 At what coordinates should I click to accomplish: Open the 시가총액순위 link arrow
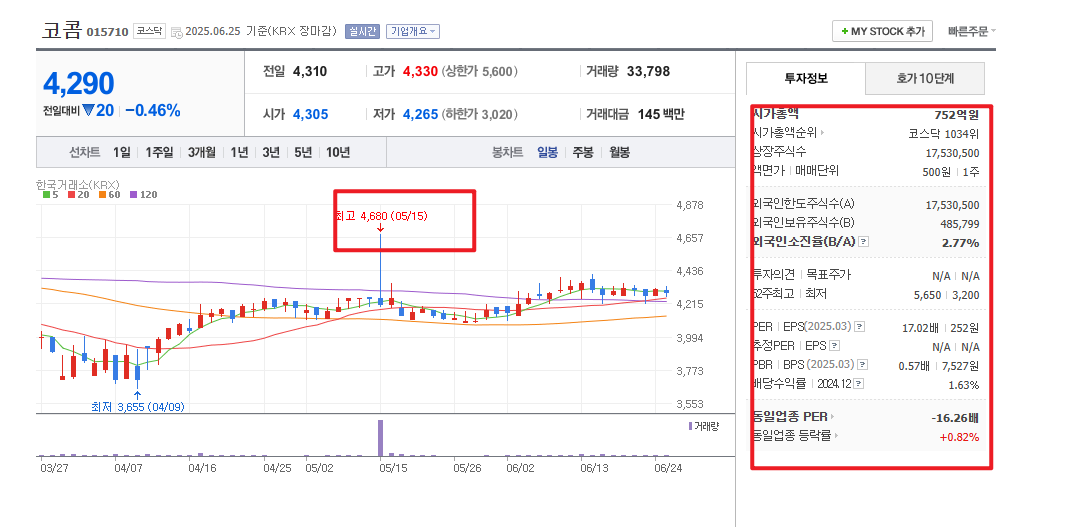(822, 133)
